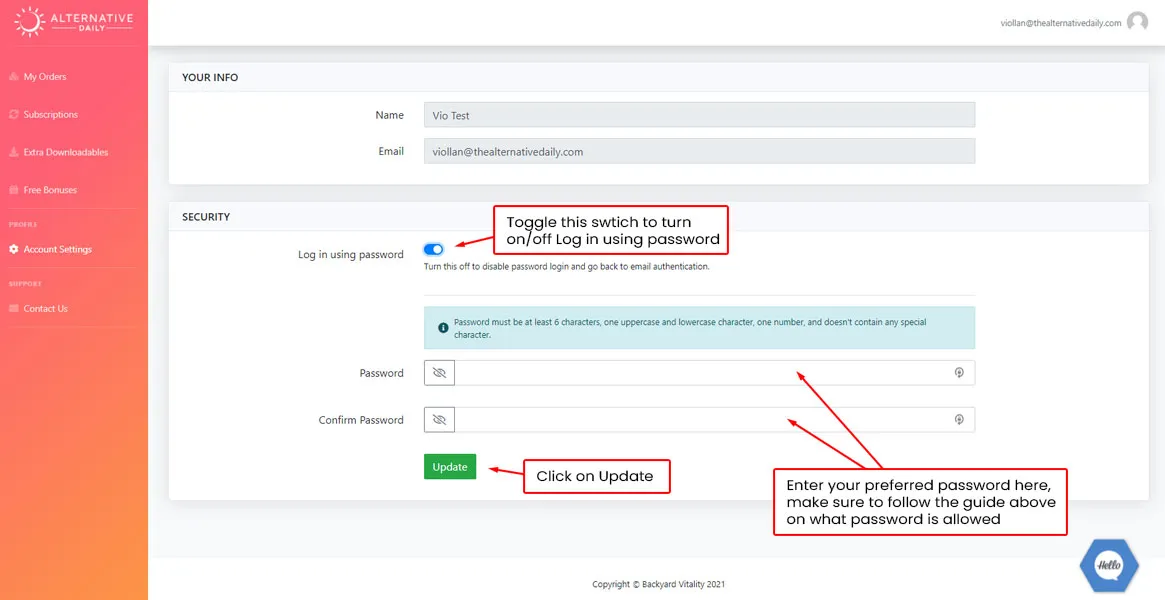1165x600 pixels.
Task: Click the password manager icon in Password field
Action: (x=958, y=373)
